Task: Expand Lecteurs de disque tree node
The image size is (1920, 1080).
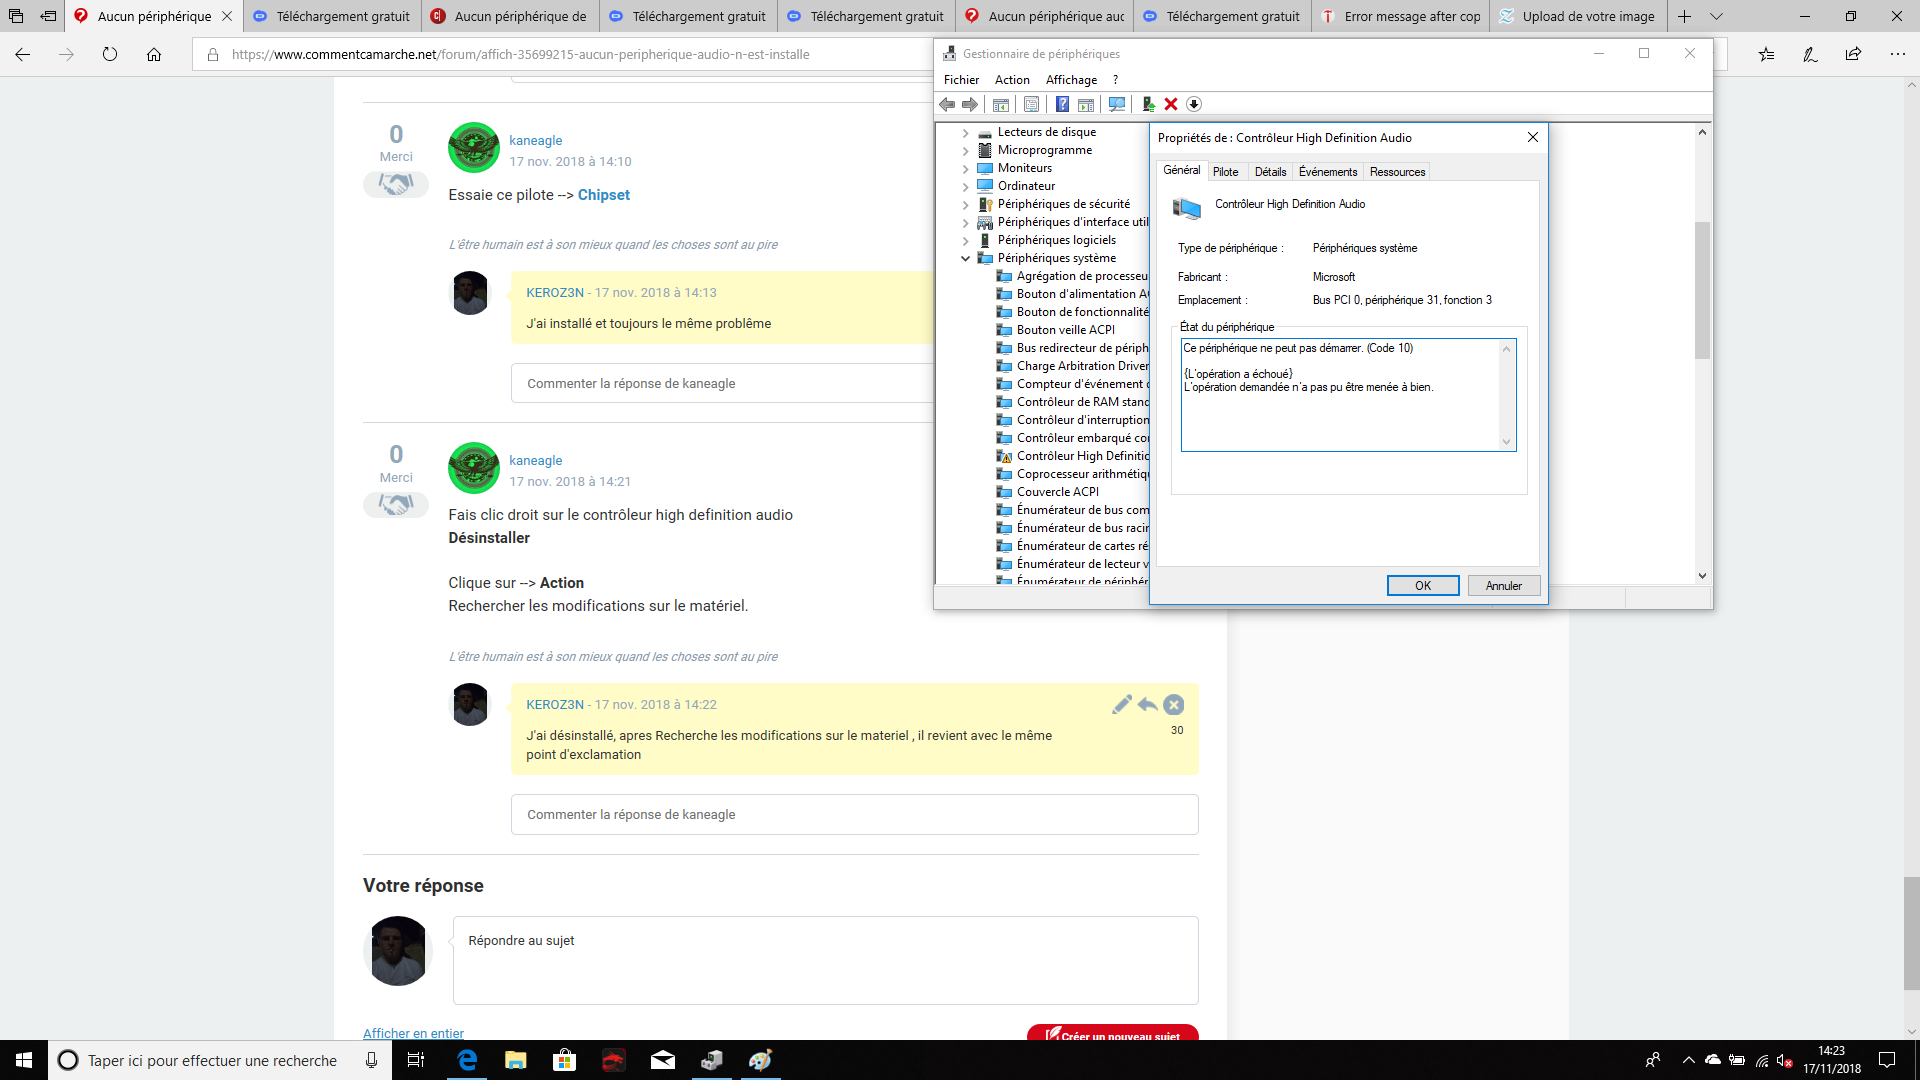Action: (965, 132)
